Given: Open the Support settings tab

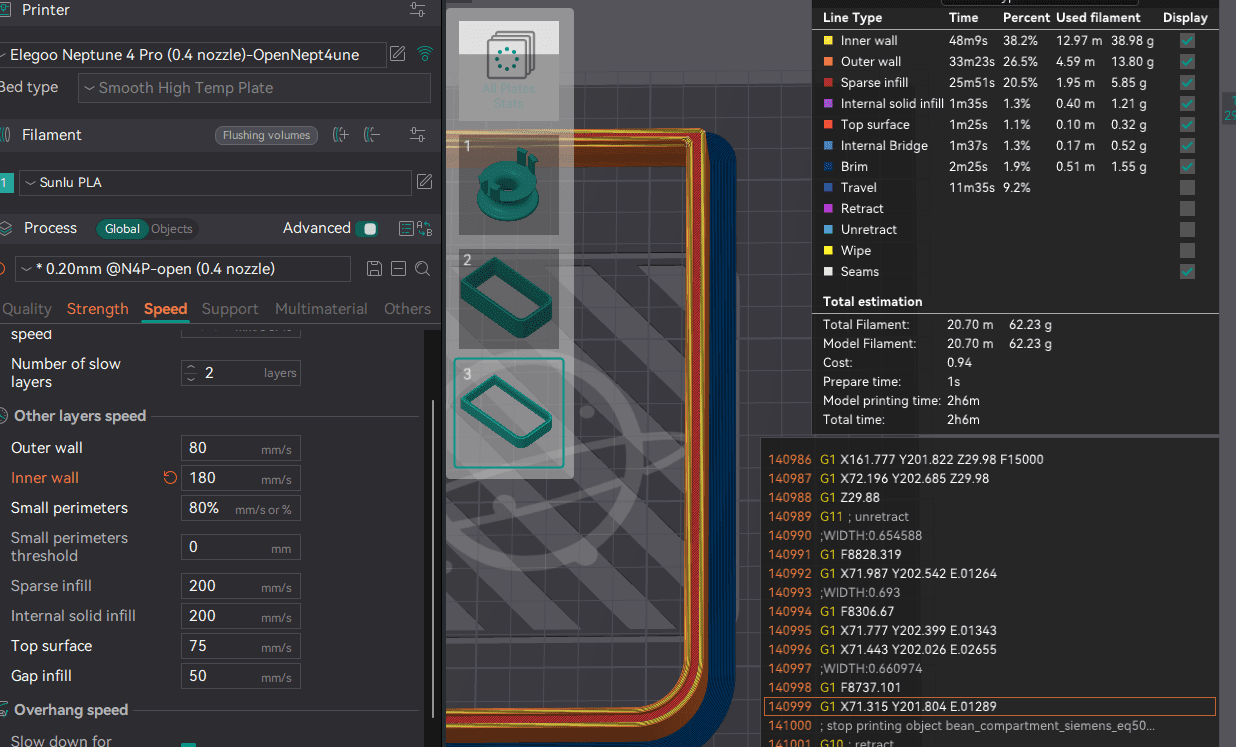Looking at the screenshot, I should coord(230,309).
